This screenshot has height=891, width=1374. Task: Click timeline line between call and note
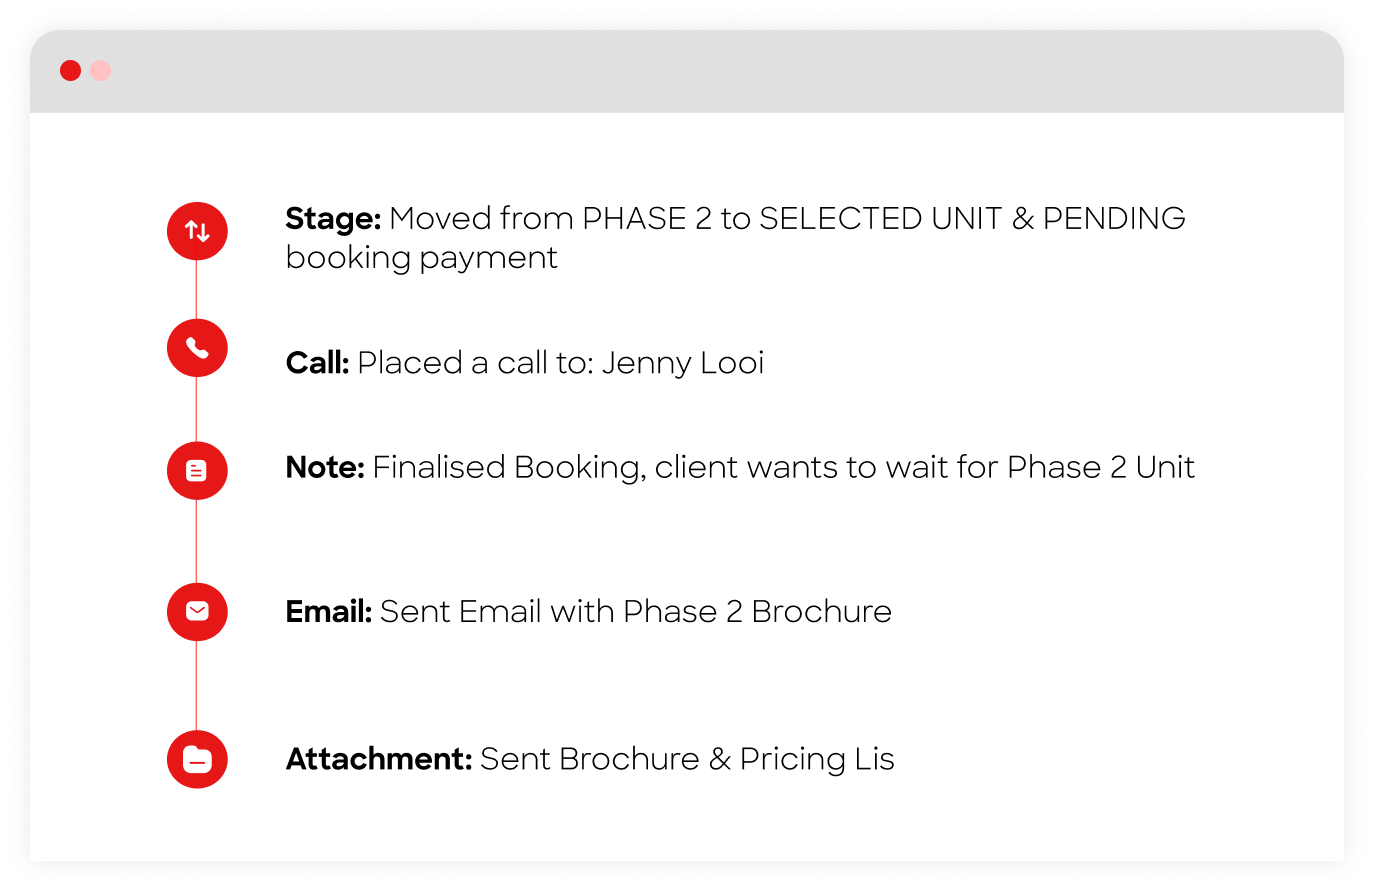click(x=196, y=409)
